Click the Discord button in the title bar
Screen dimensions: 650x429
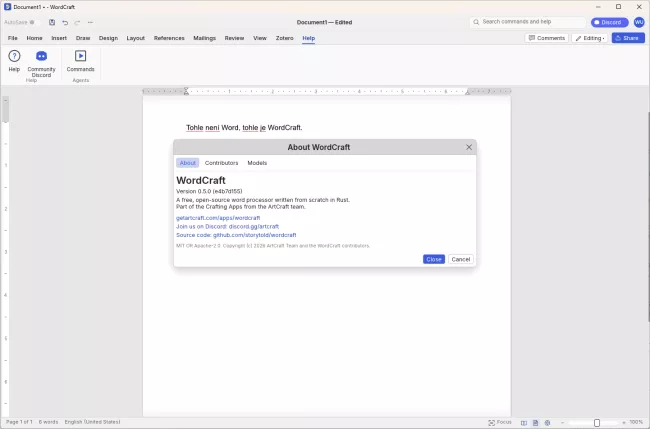click(x=609, y=22)
